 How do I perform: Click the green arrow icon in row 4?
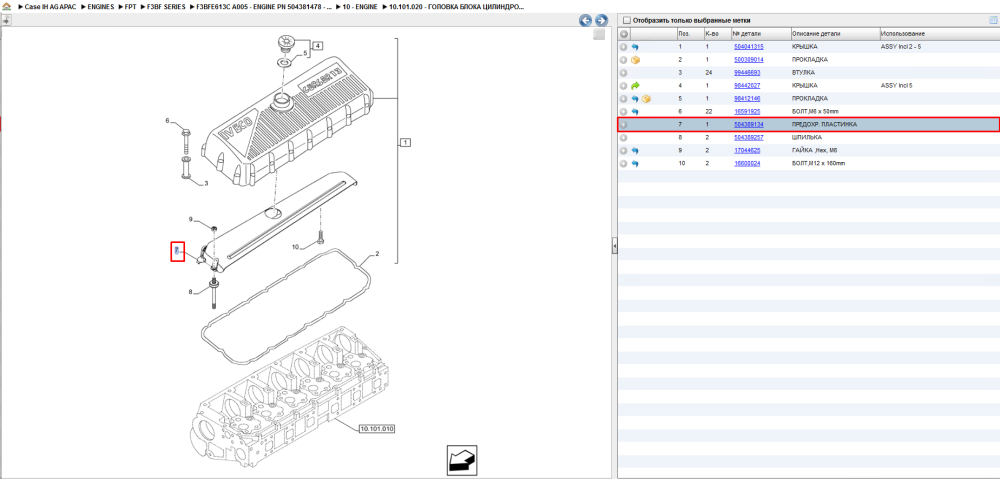[635, 85]
